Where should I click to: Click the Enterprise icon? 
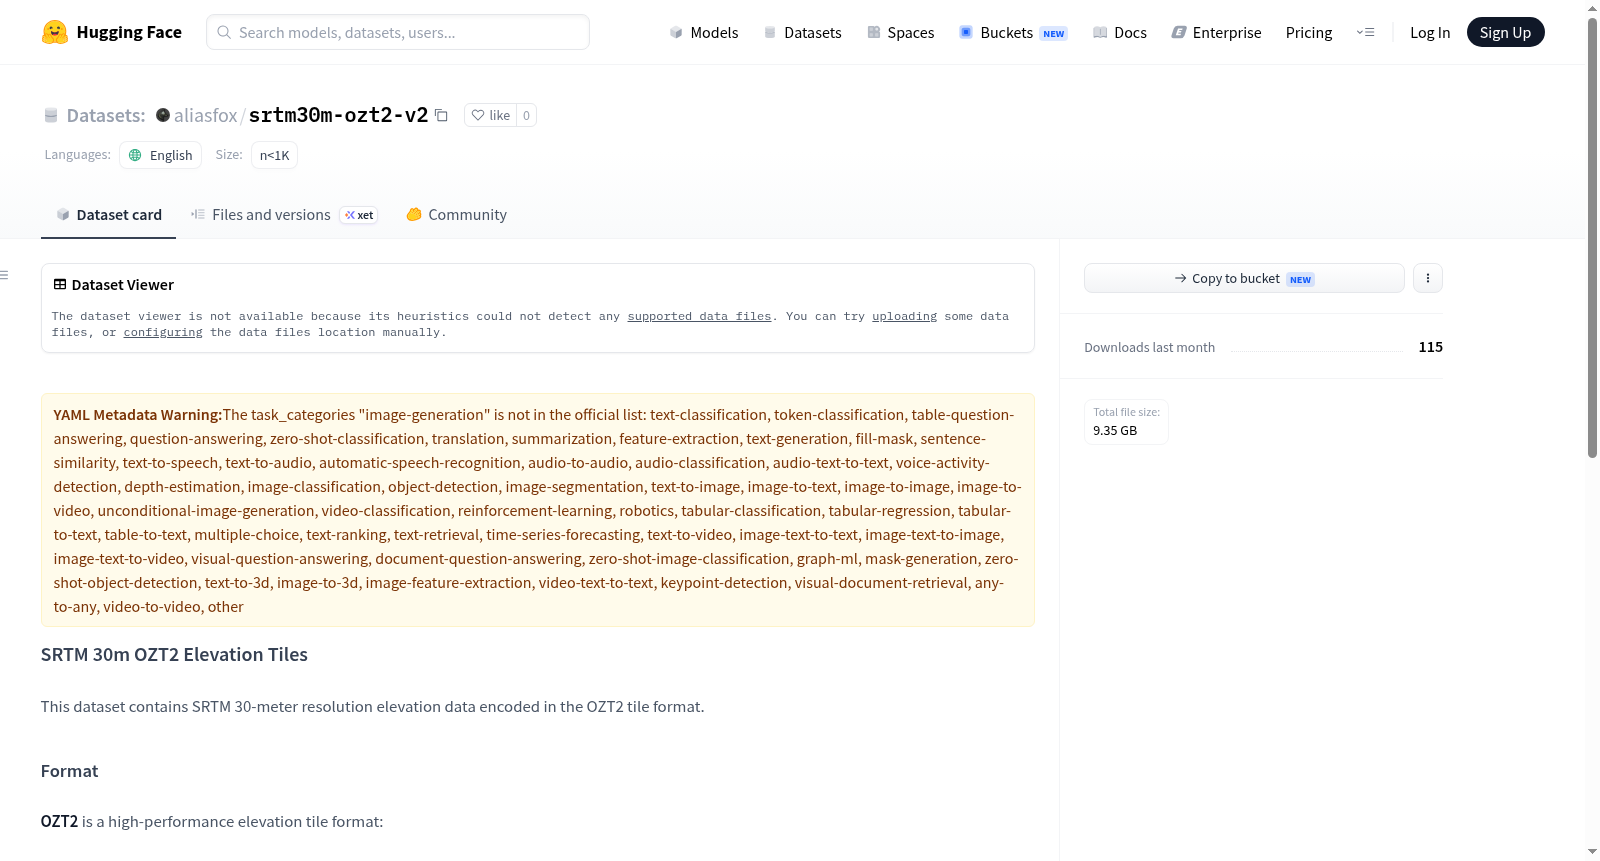pyautogui.click(x=1179, y=32)
